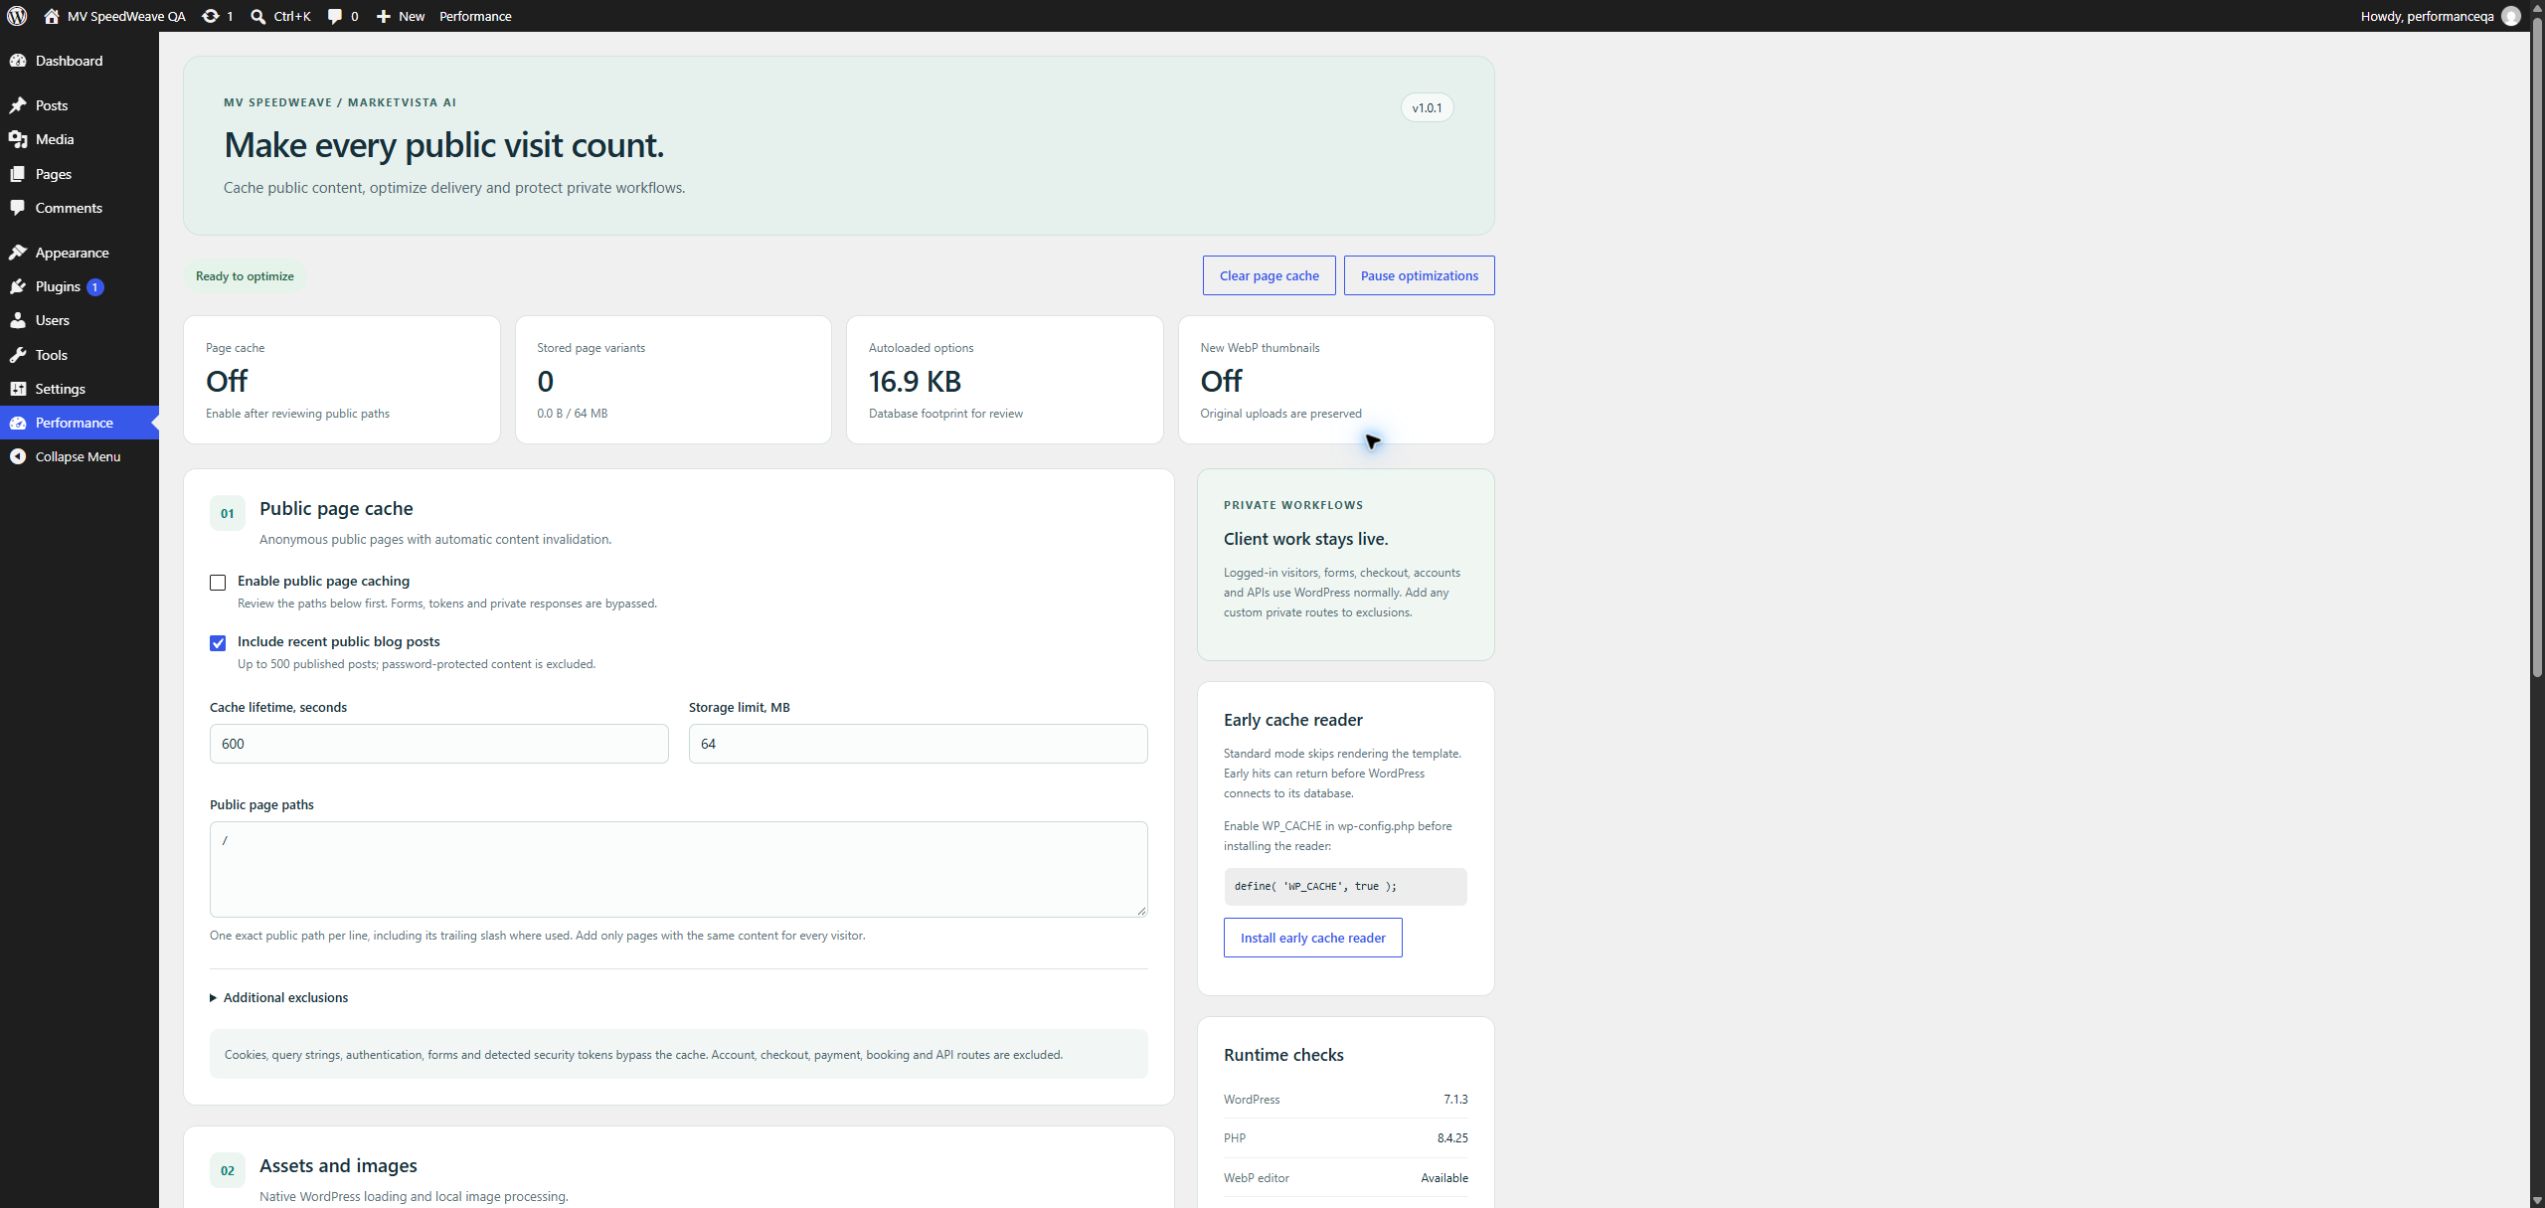Click the Appearance brush icon
The width and height of the screenshot is (2545, 1208).
[x=17, y=253]
